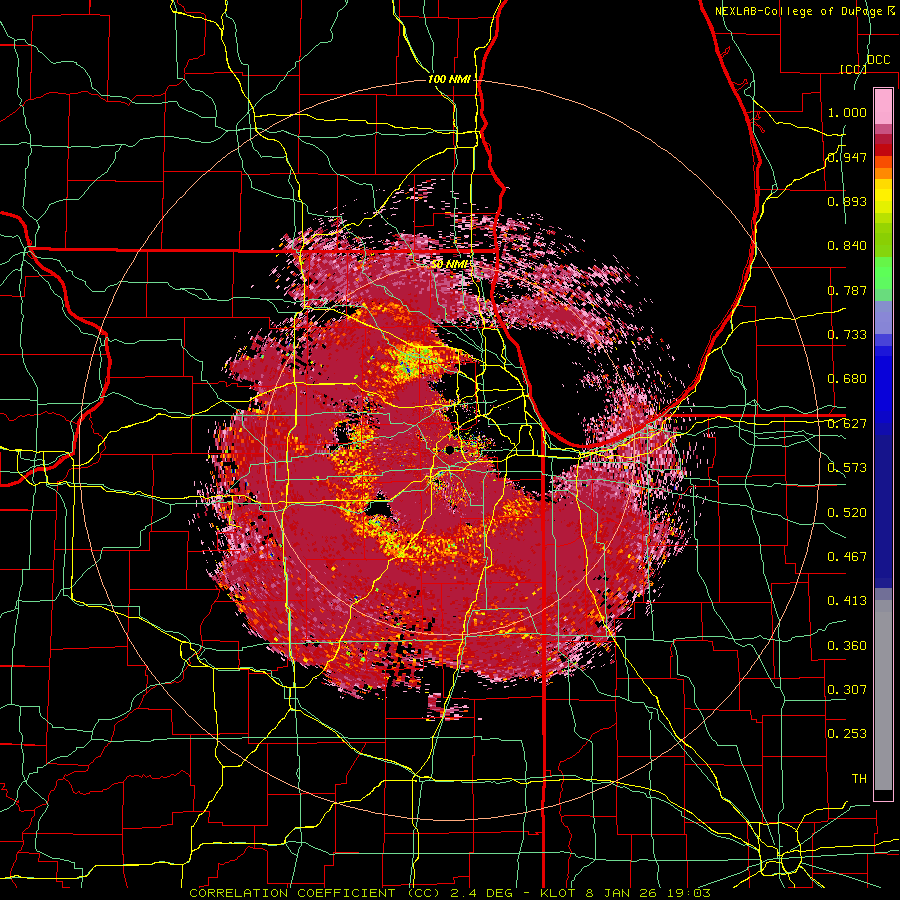Click the '[CC]' legend unit label
The height and width of the screenshot is (900, 900).
(x=853, y=69)
